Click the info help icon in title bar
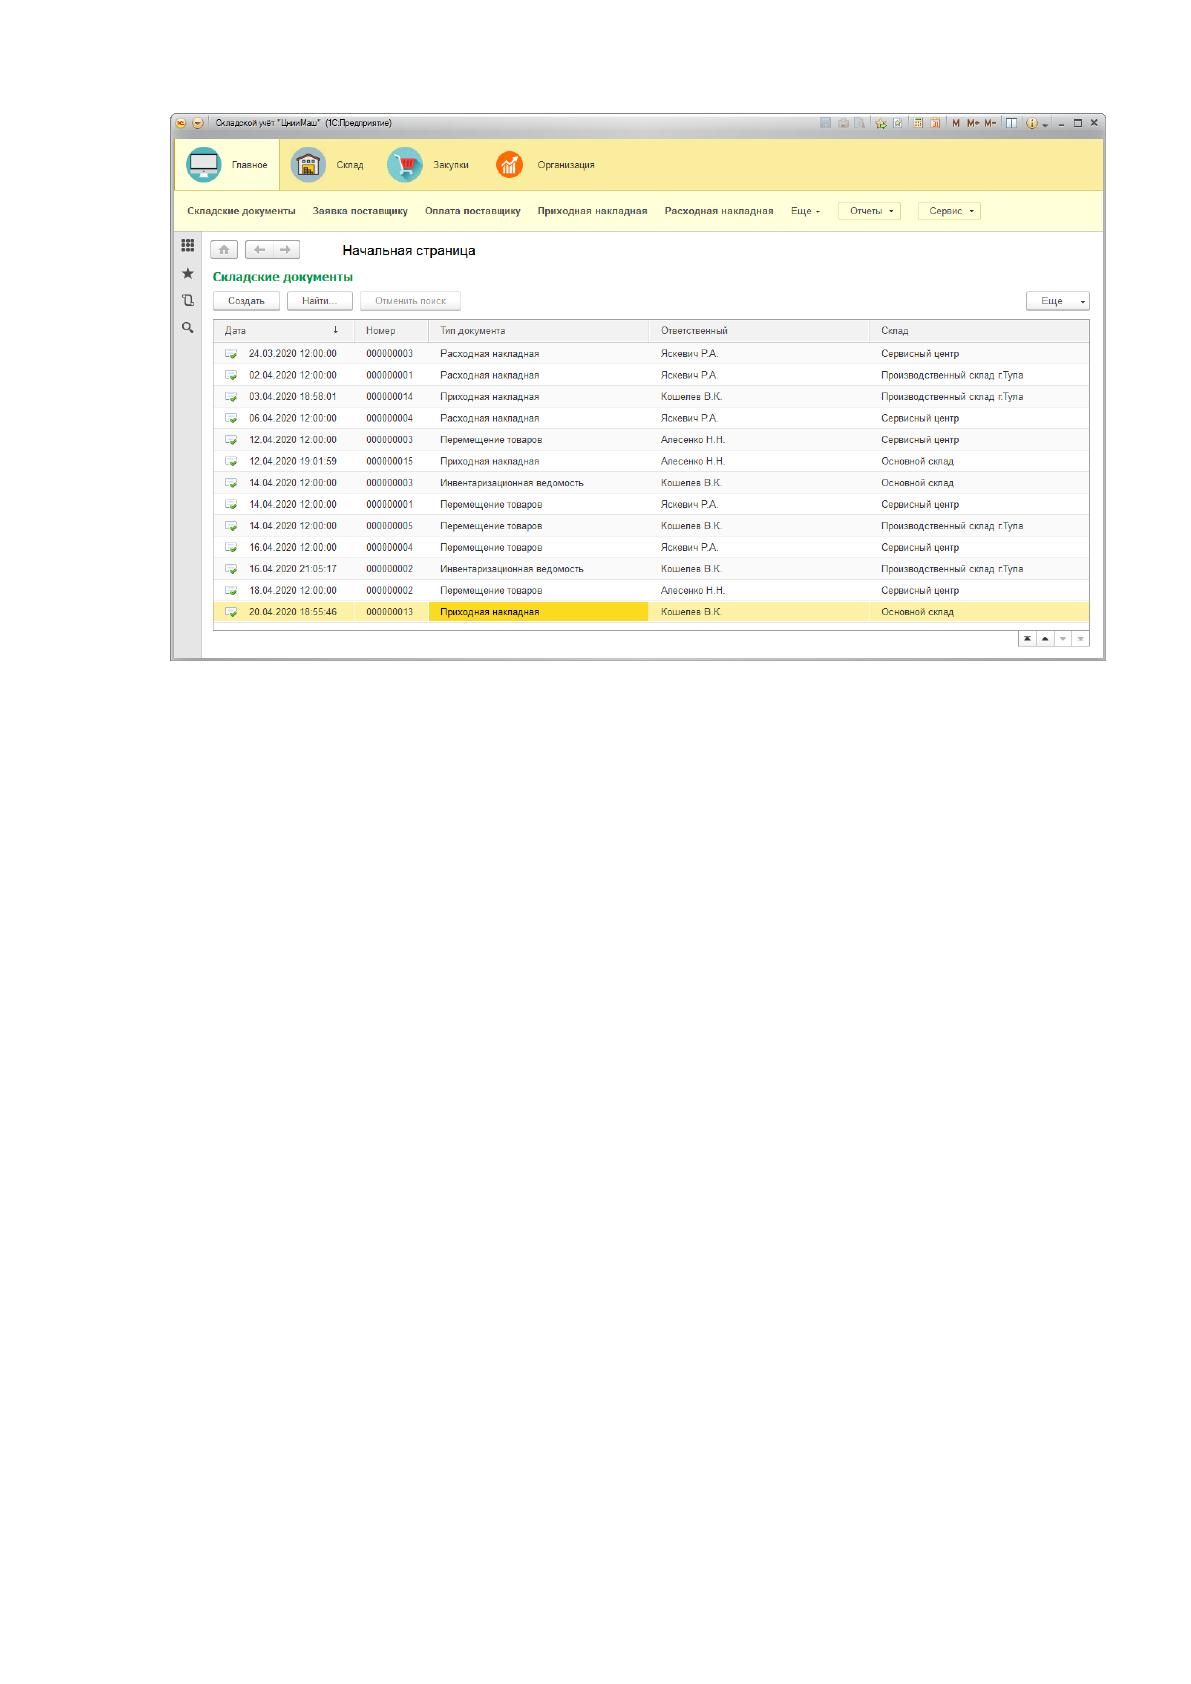Screen dimensions: 1191x1684 [1032, 123]
